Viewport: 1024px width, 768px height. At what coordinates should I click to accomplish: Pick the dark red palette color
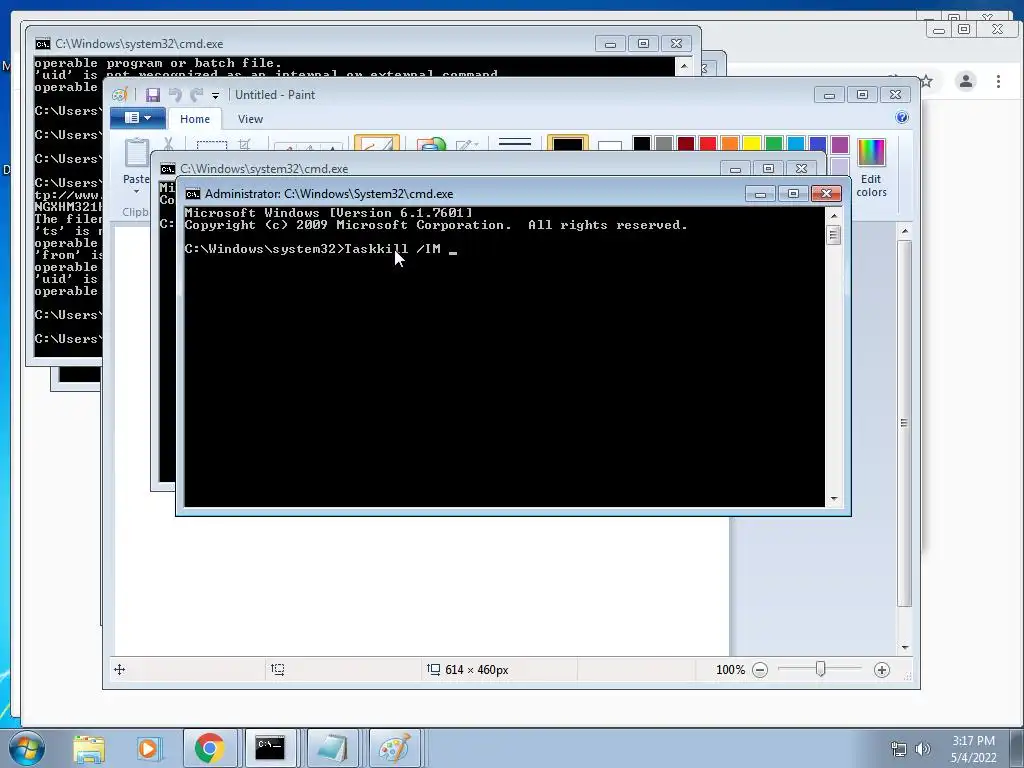point(686,144)
